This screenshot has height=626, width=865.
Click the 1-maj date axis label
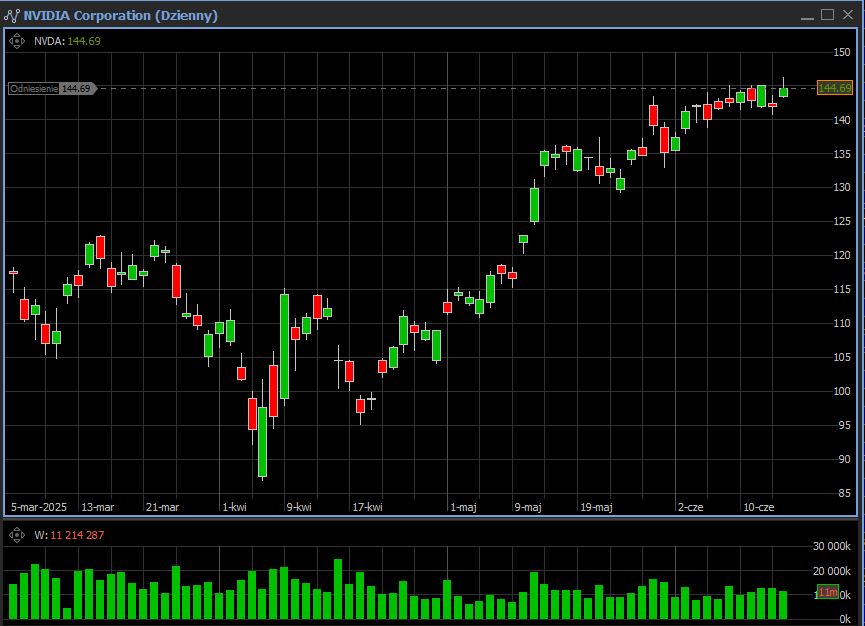click(x=463, y=507)
